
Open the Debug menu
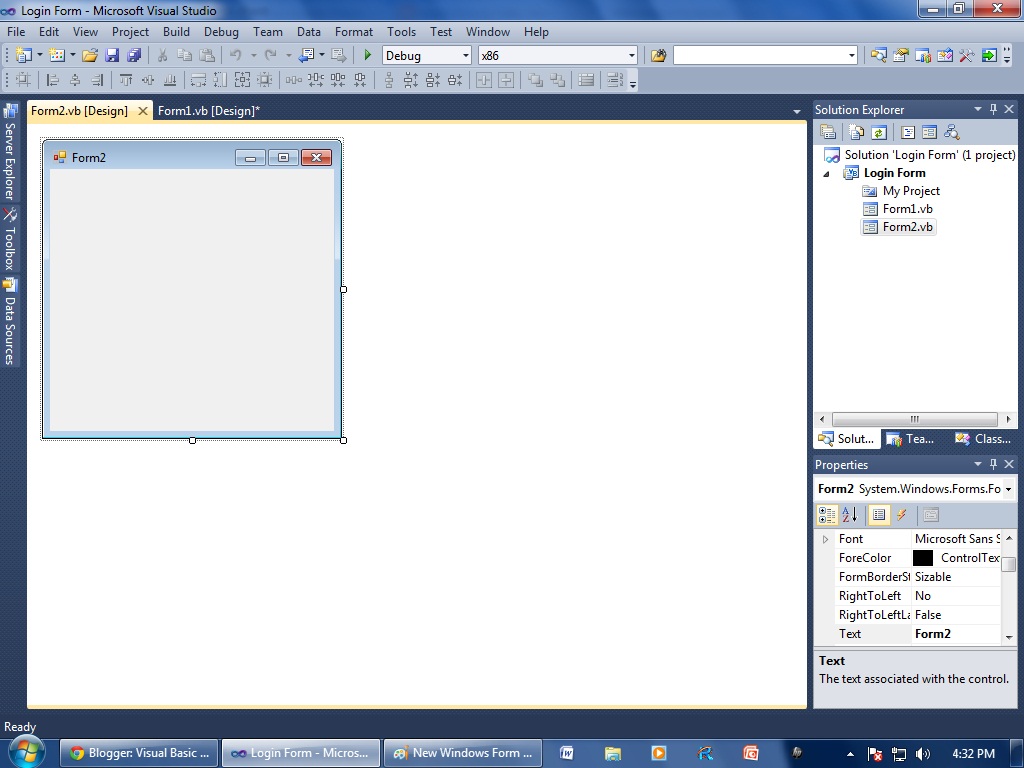(x=221, y=31)
